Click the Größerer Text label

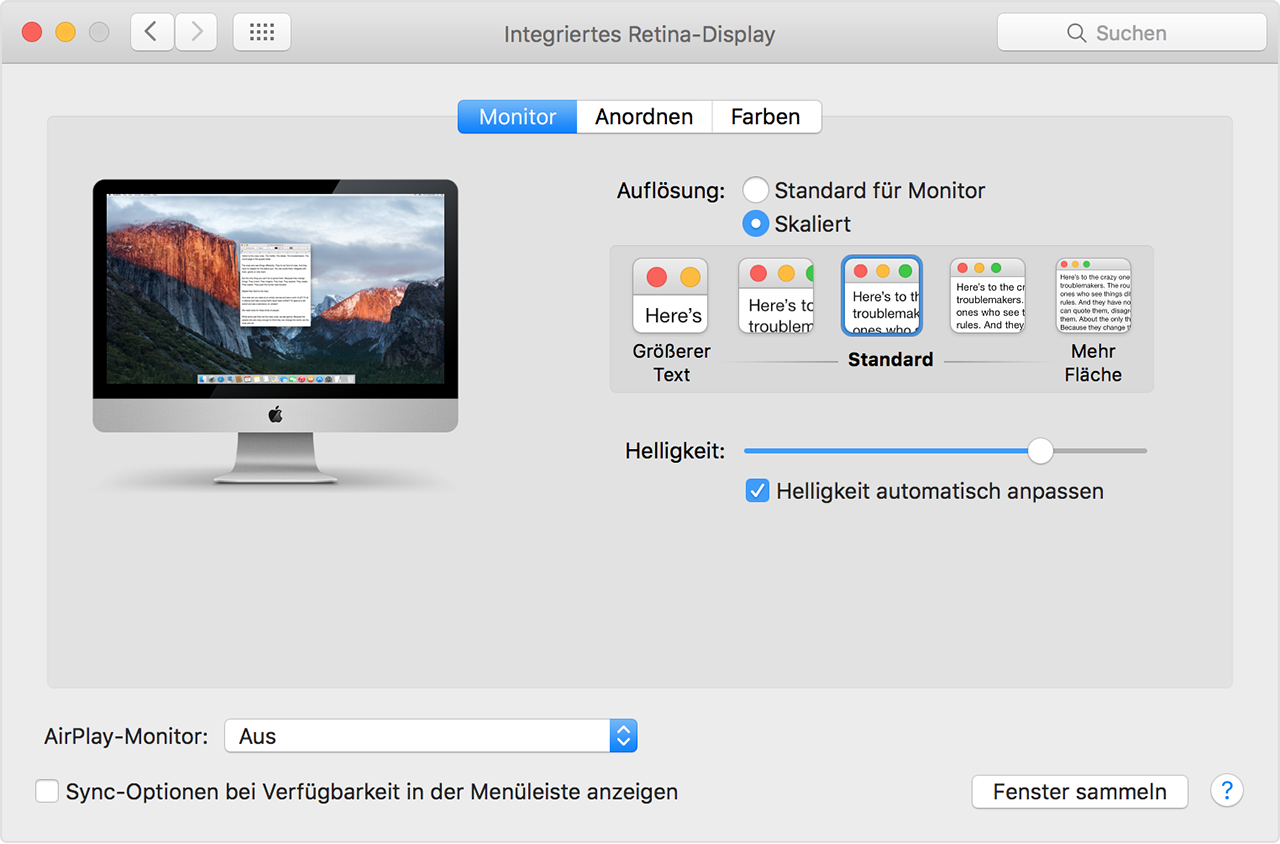pyautogui.click(x=672, y=363)
